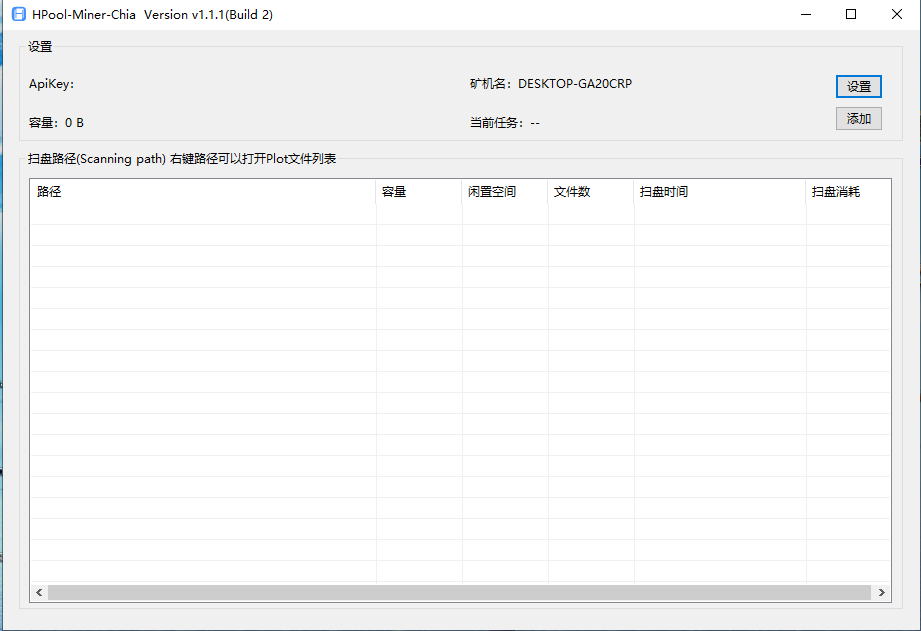Open settings with the 设置 button
The height and width of the screenshot is (631, 921).
coord(859,87)
